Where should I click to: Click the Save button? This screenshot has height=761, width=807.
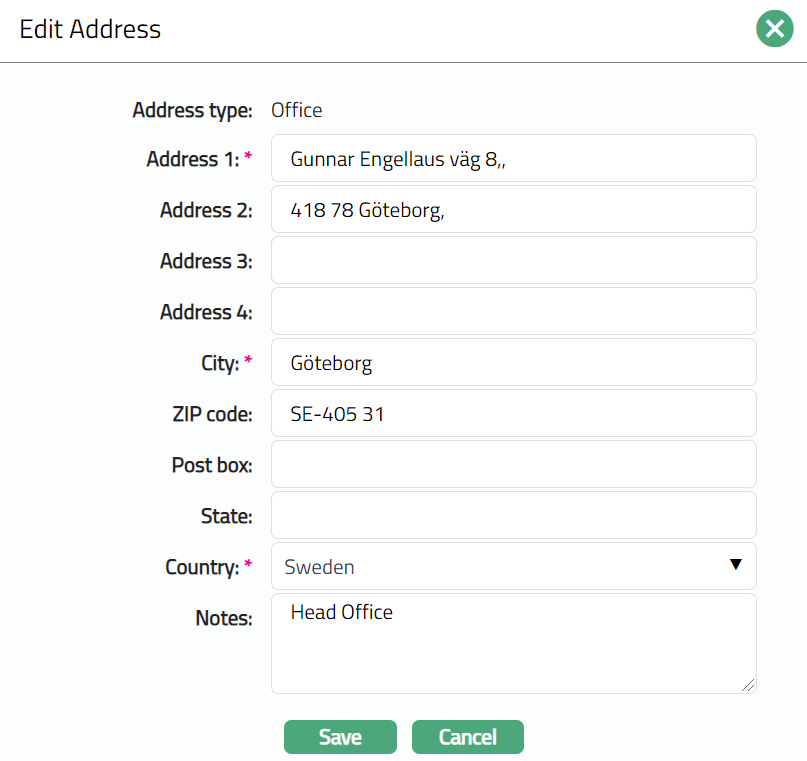(x=340, y=737)
